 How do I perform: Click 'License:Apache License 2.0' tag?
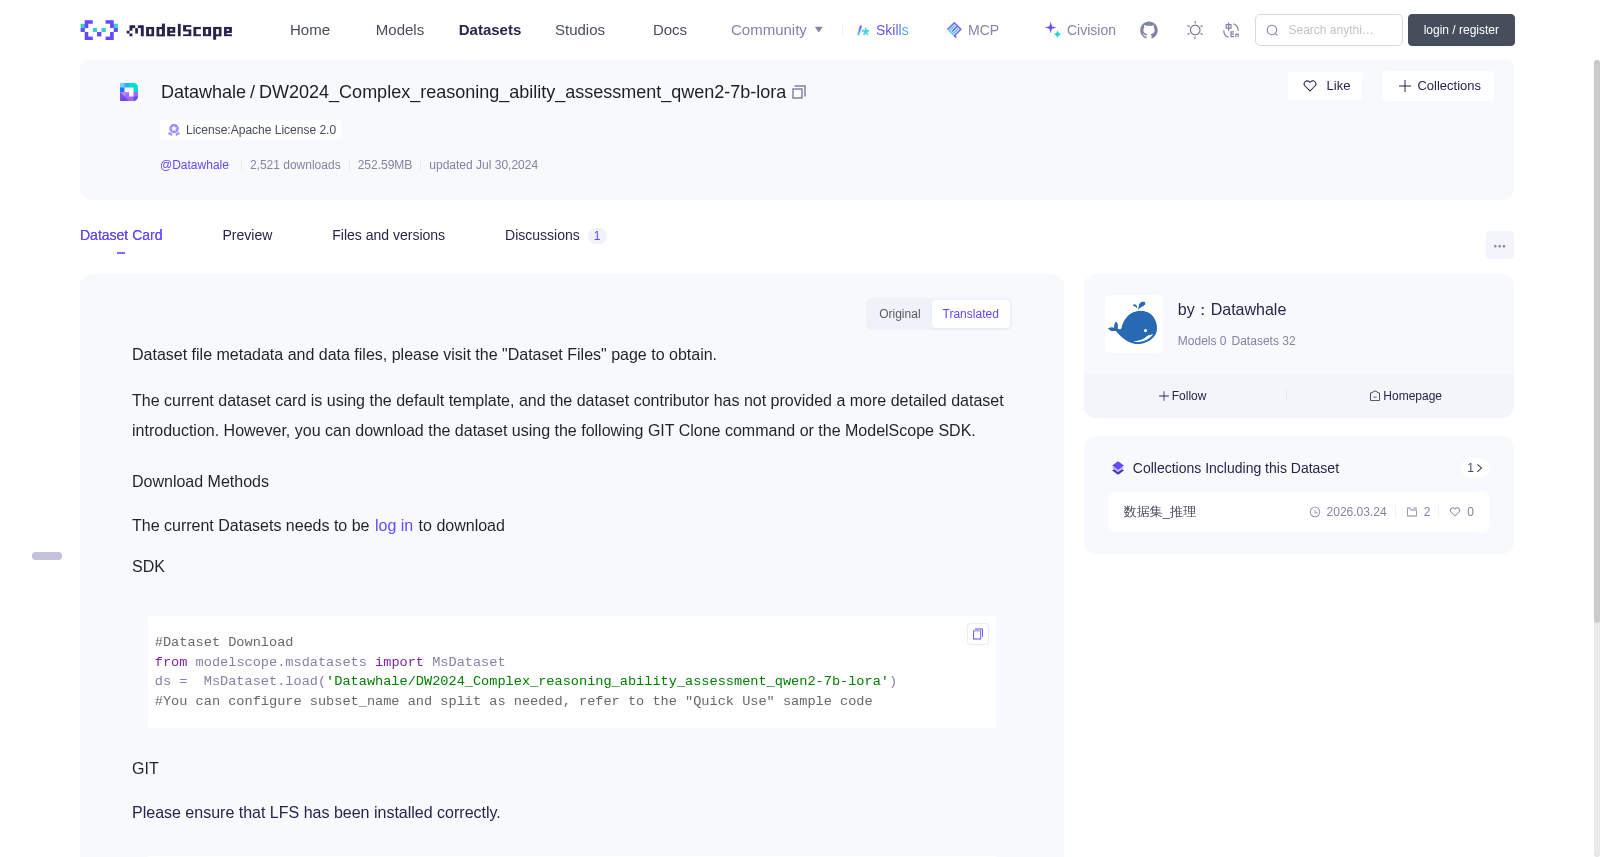point(250,130)
